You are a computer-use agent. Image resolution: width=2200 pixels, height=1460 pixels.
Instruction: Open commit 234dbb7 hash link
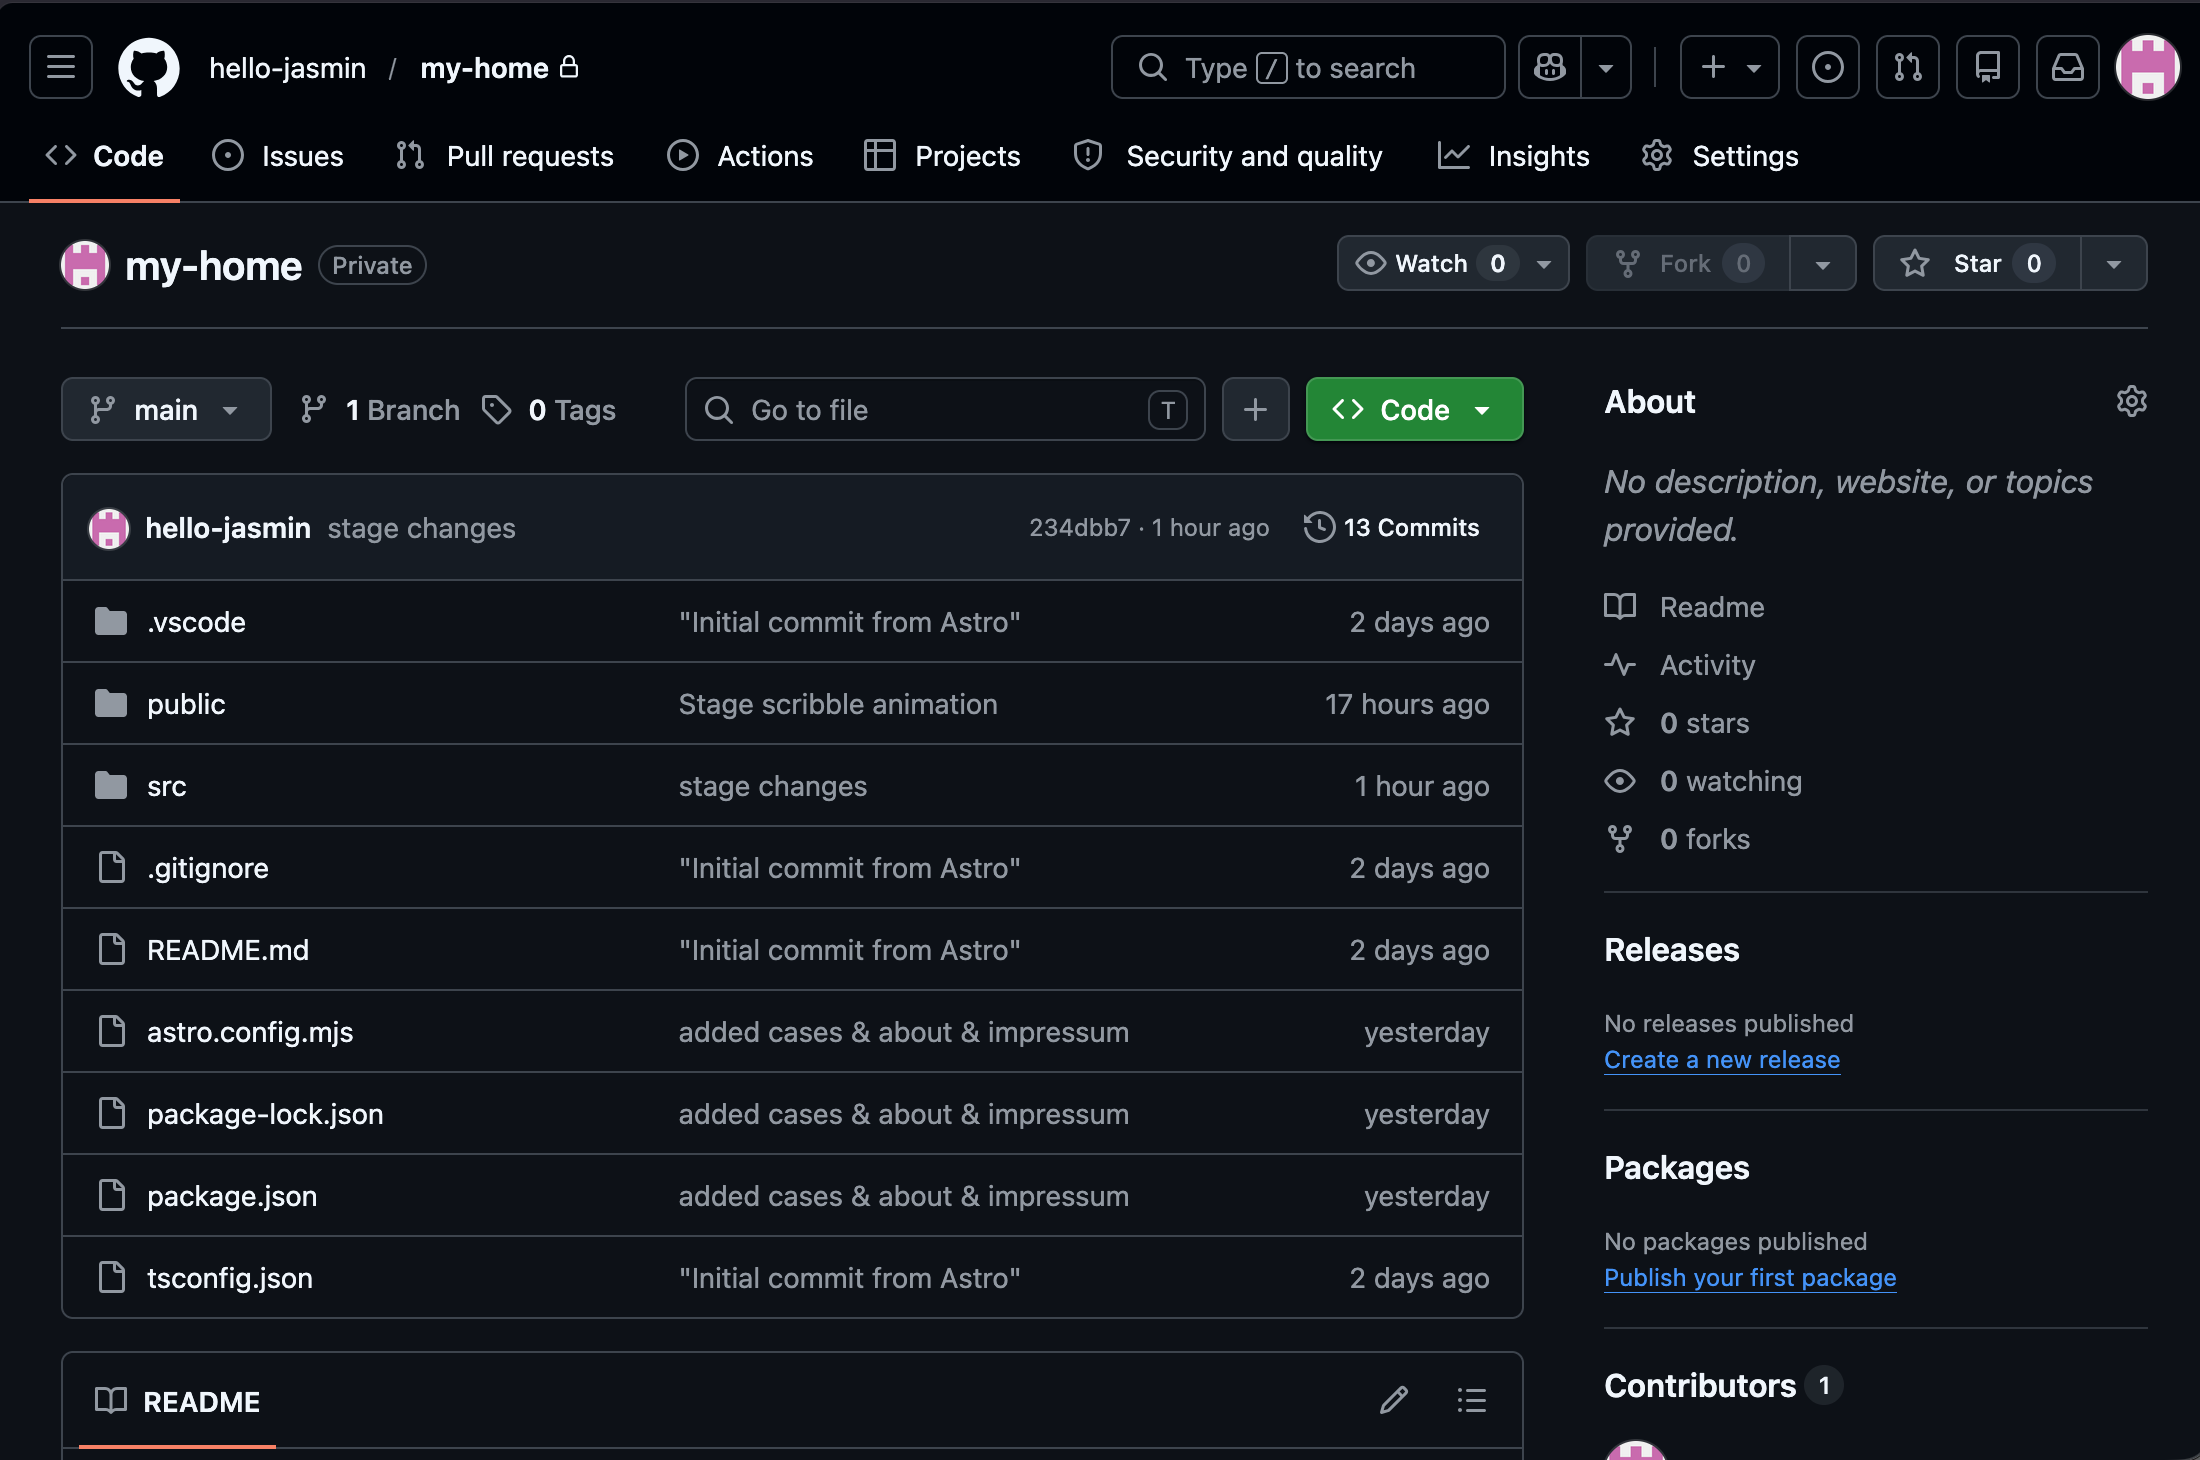coord(1079,527)
